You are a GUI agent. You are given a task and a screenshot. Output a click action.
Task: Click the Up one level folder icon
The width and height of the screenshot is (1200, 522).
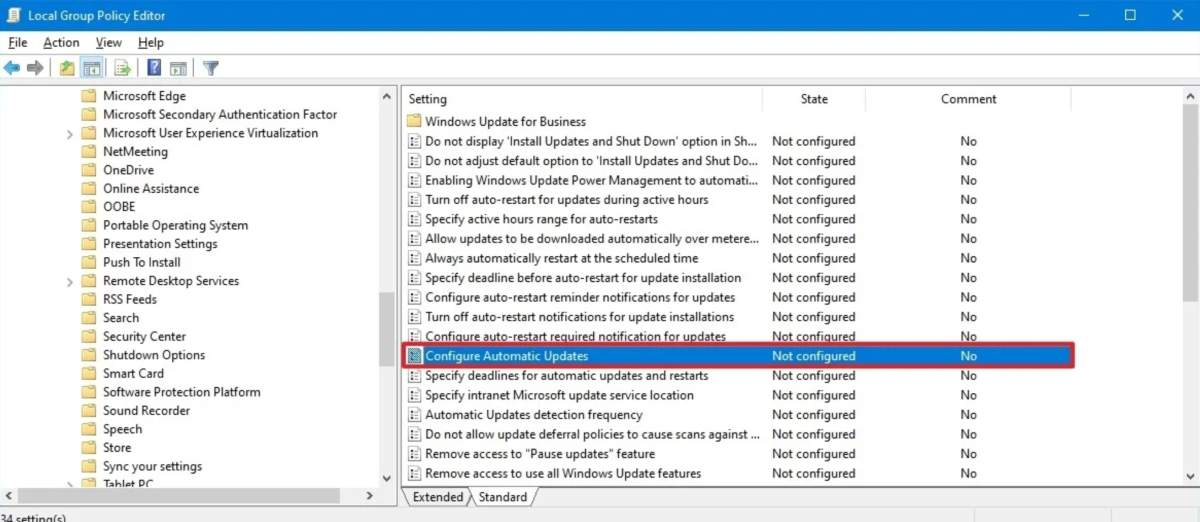(x=67, y=68)
